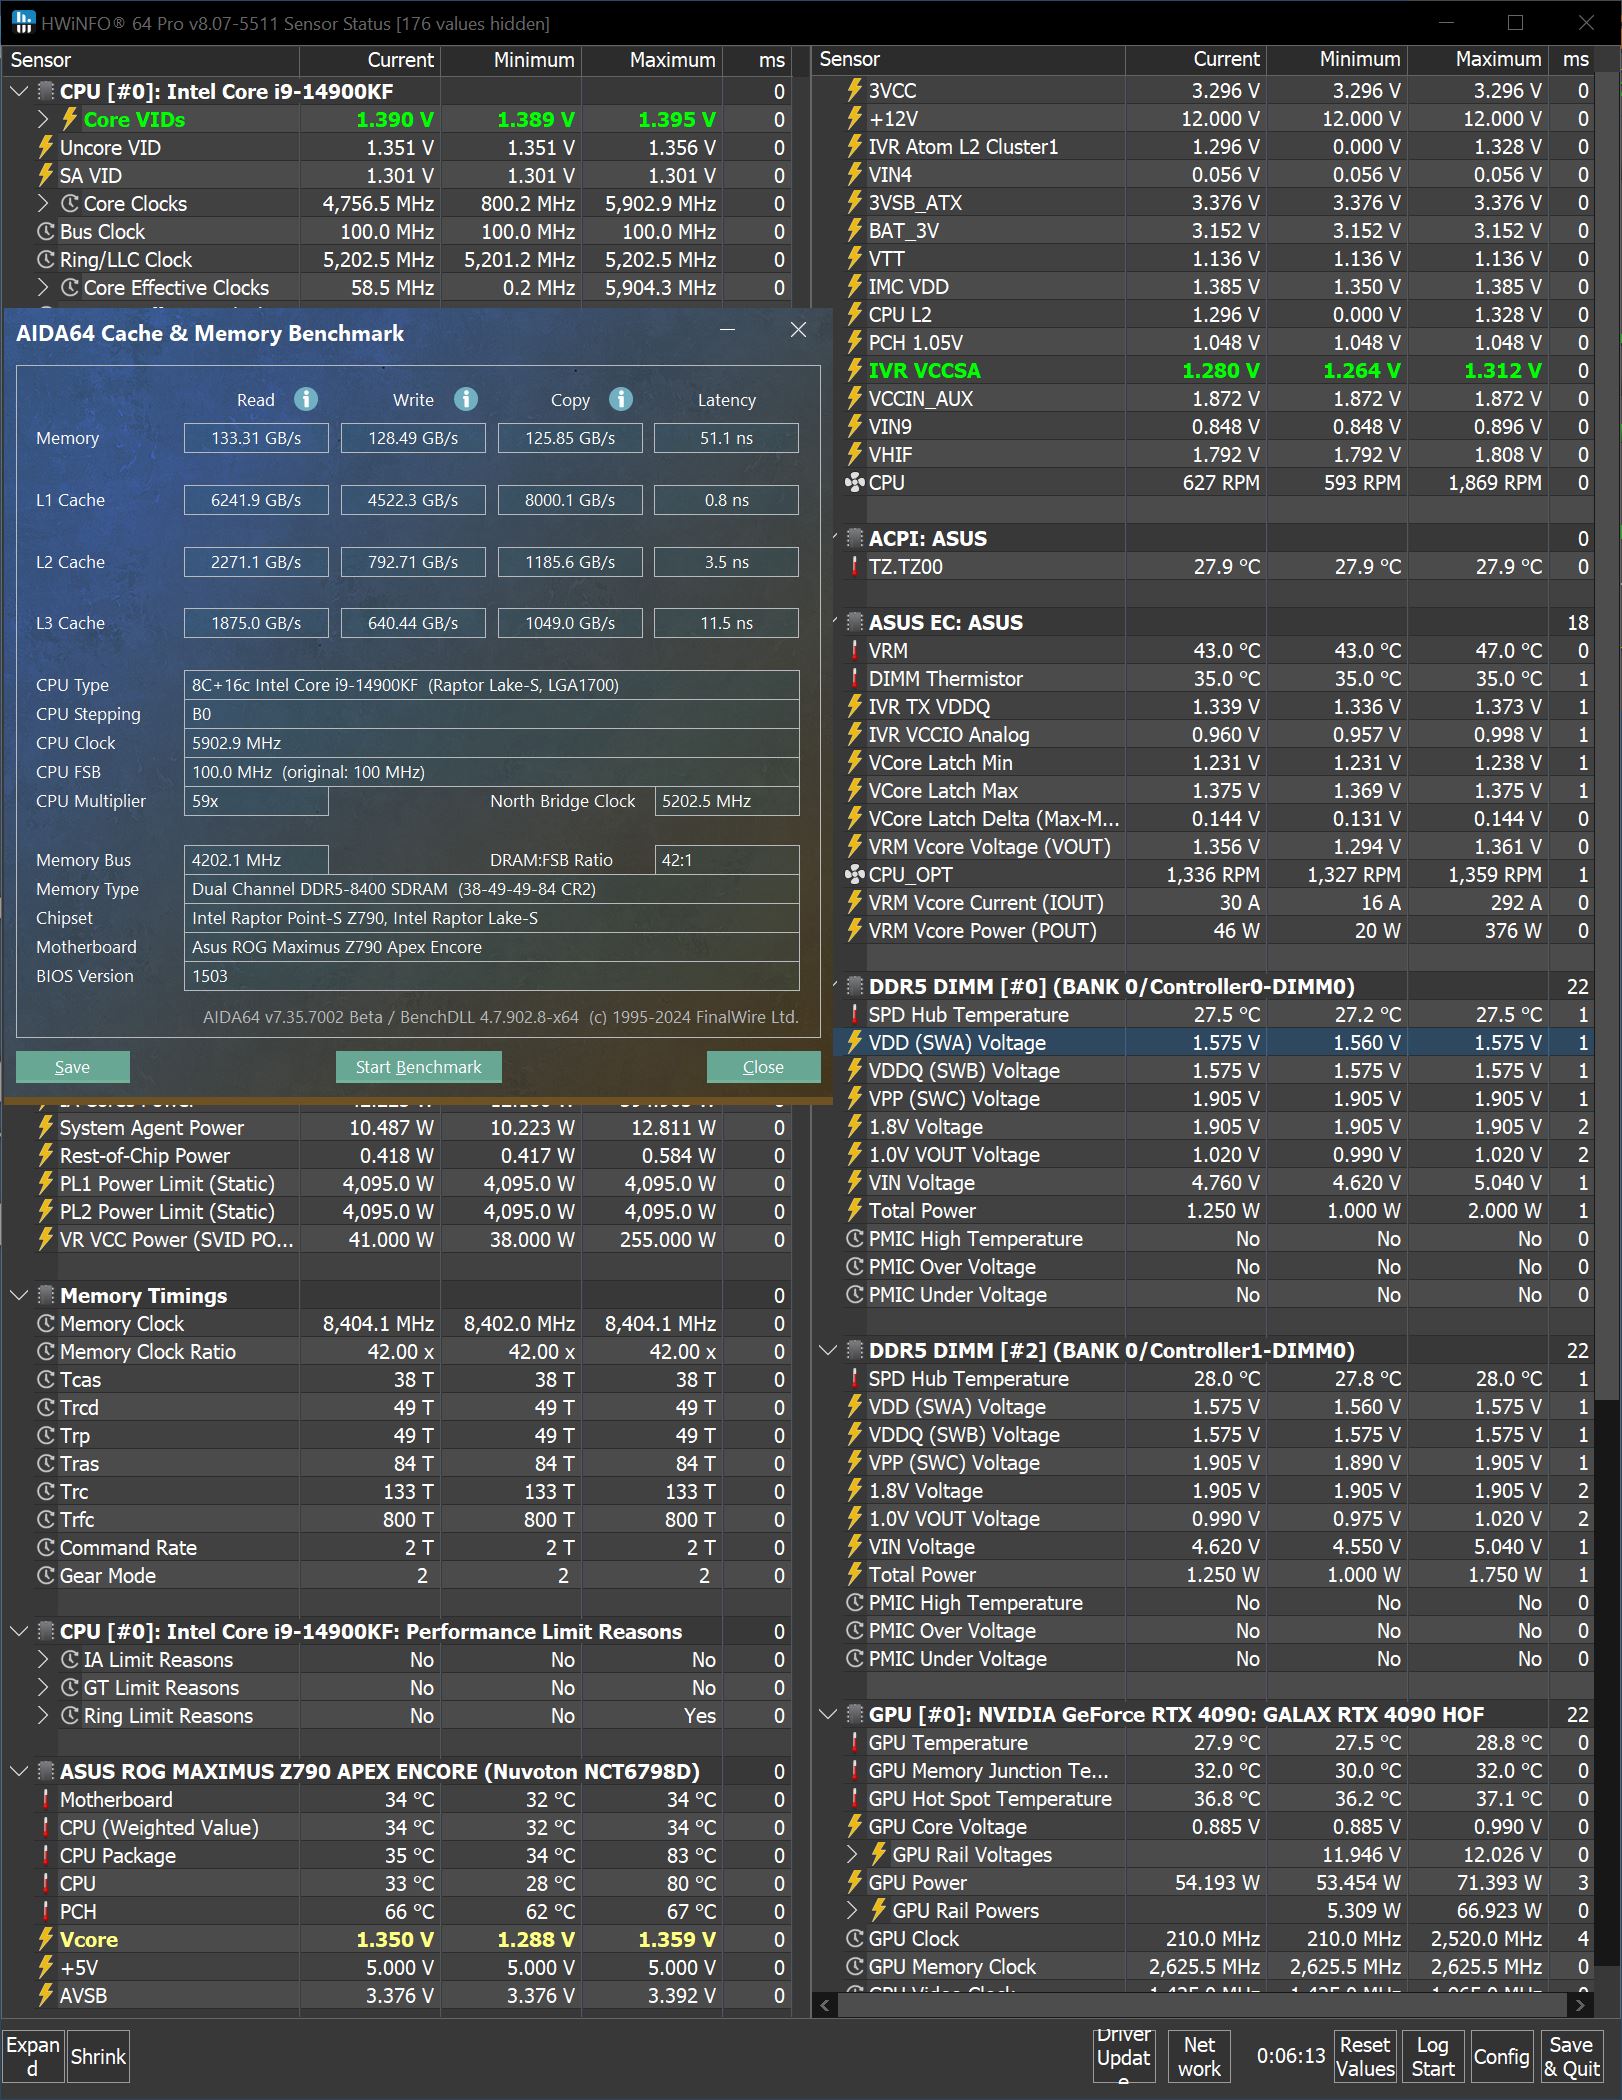Click the HWiNFO app icon in title bar
This screenshot has height=2100, width=1622.
pos(22,22)
